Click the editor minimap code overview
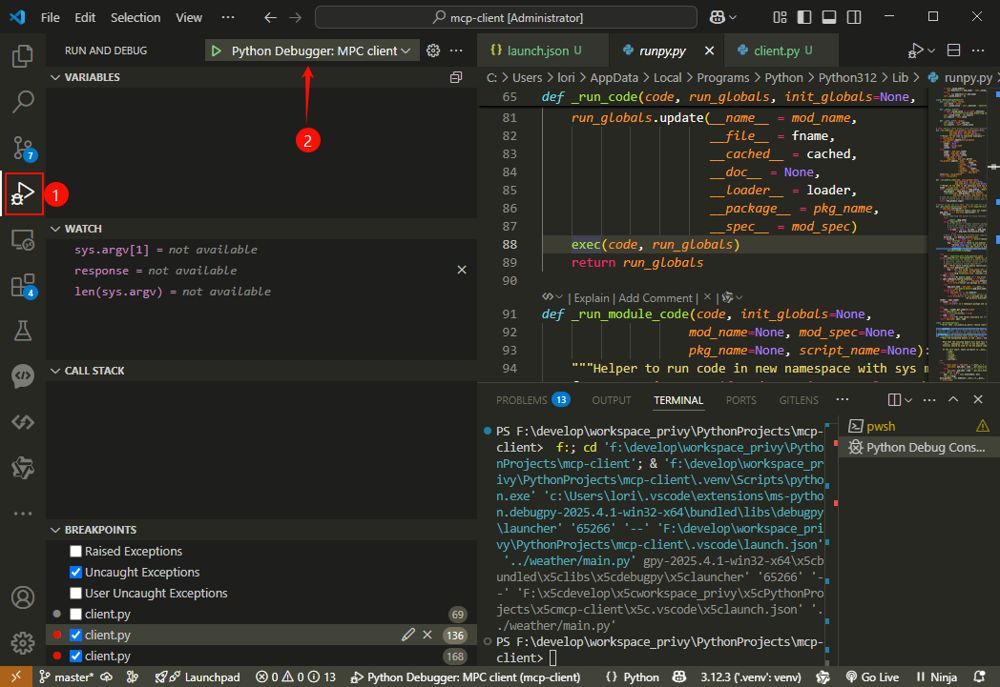Viewport: 1000px width, 687px height. 956,200
